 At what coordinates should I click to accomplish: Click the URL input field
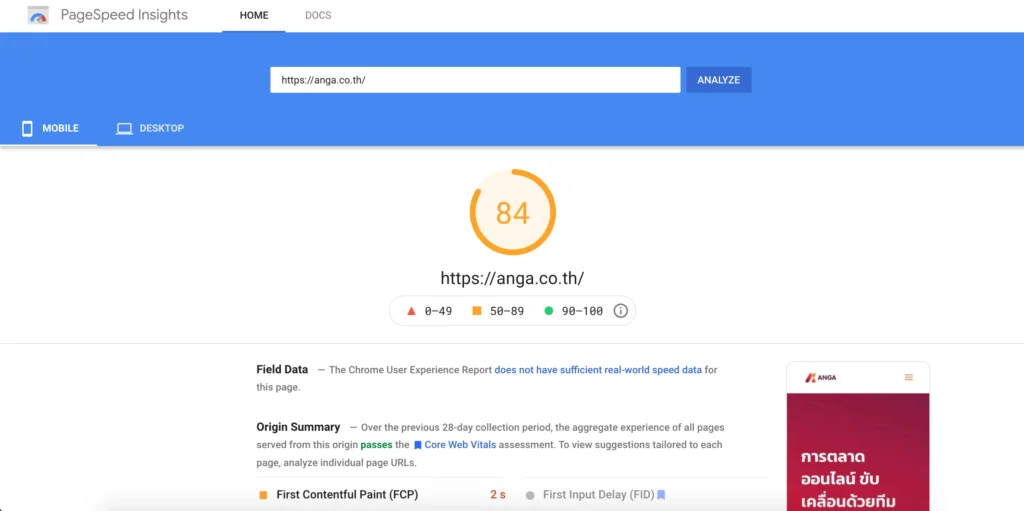(475, 80)
